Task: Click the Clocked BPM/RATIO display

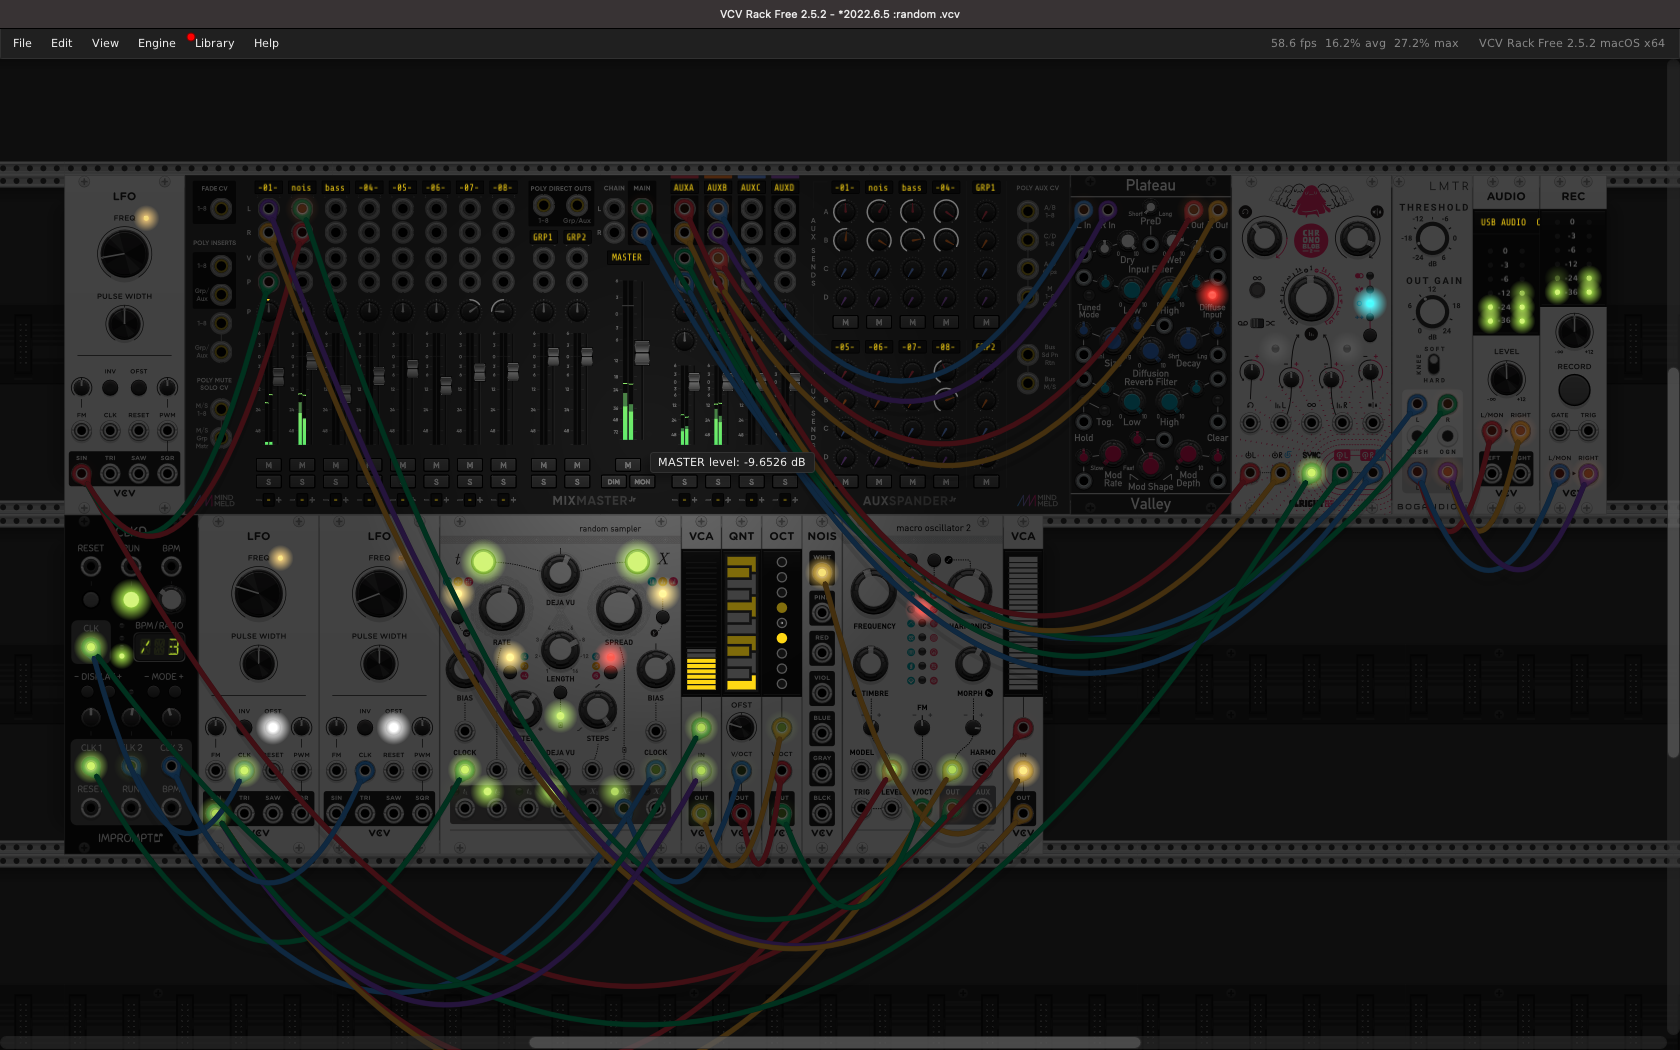Action: point(160,648)
